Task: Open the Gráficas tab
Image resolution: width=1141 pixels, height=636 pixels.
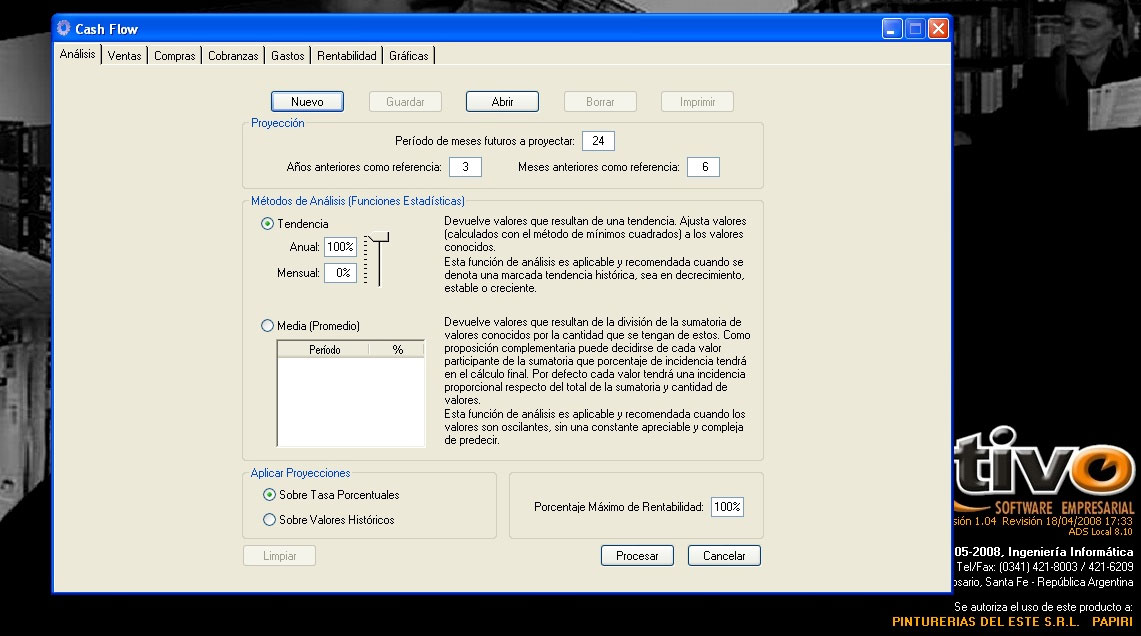Action: (x=408, y=56)
